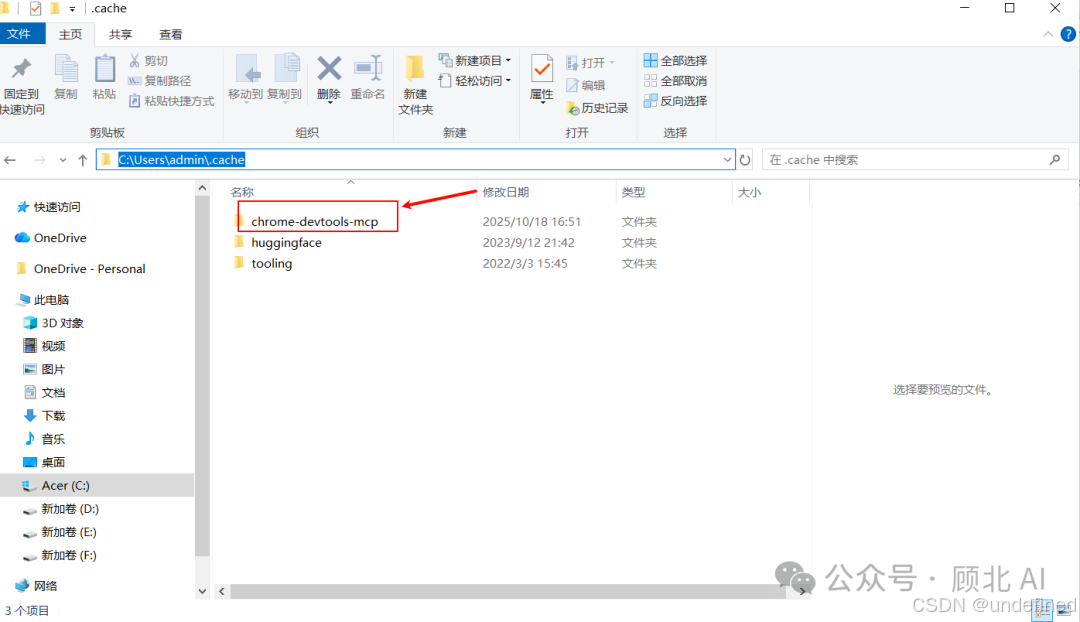Open Help via the blue question icon
Image resolution: width=1080 pixels, height=622 pixels.
[1068, 34]
